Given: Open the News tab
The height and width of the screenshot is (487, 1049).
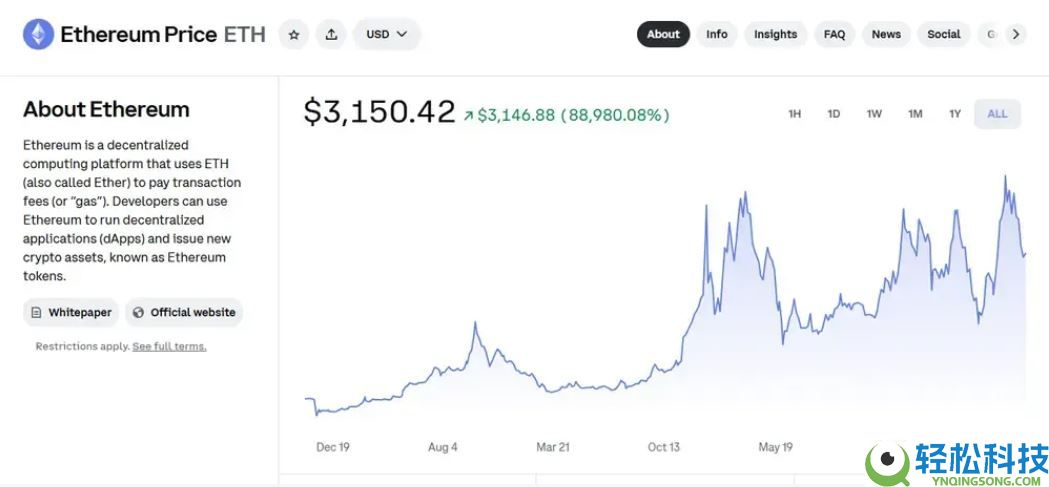Looking at the screenshot, I should click(x=886, y=34).
